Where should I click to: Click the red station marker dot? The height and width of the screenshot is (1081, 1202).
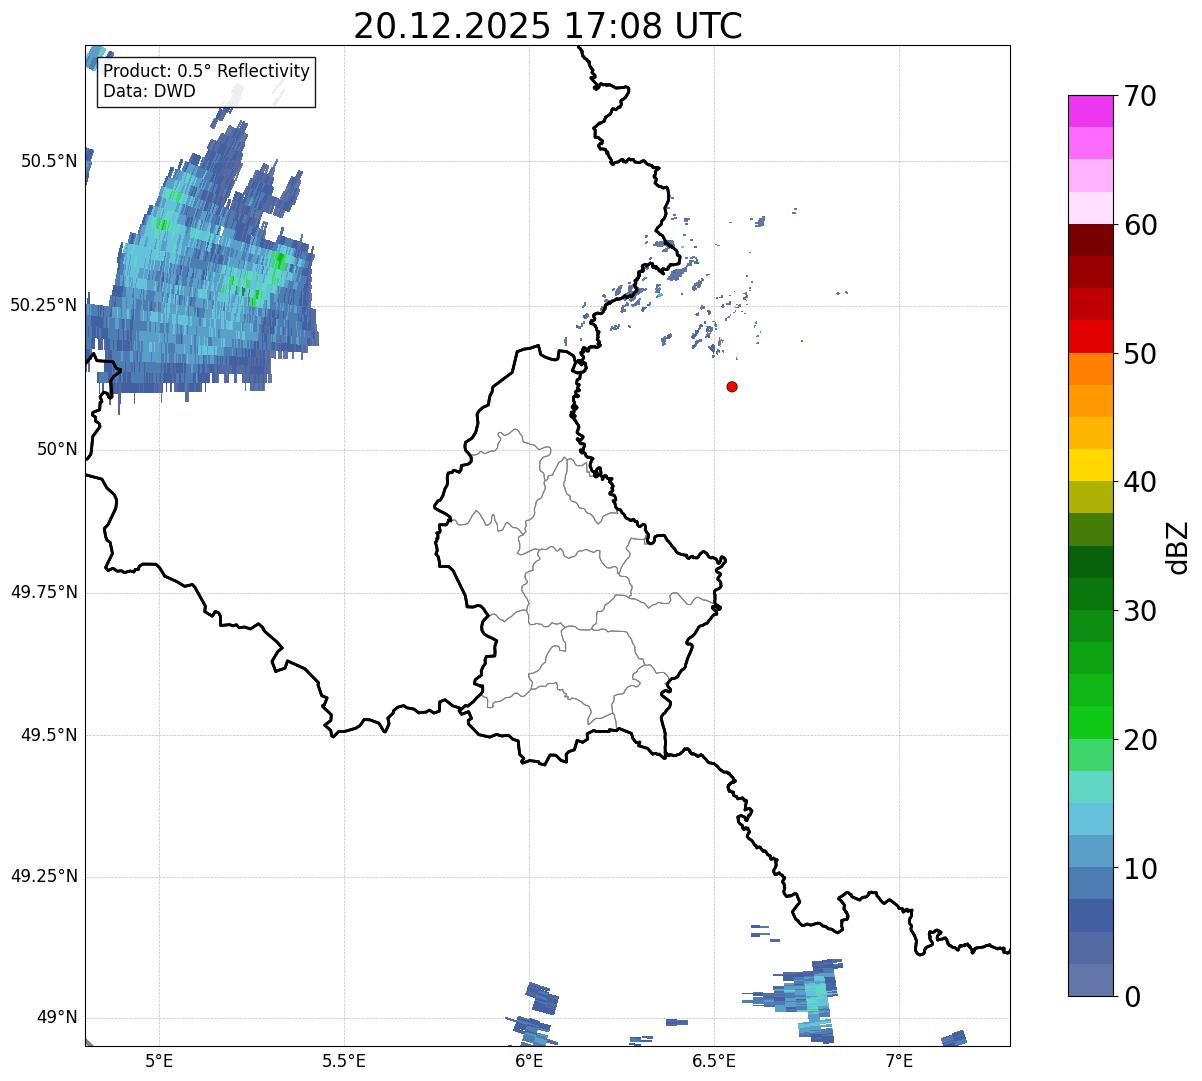coord(732,386)
